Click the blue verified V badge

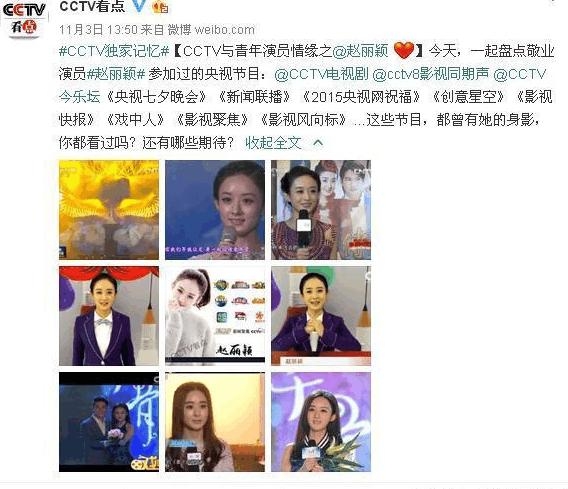point(139,5)
